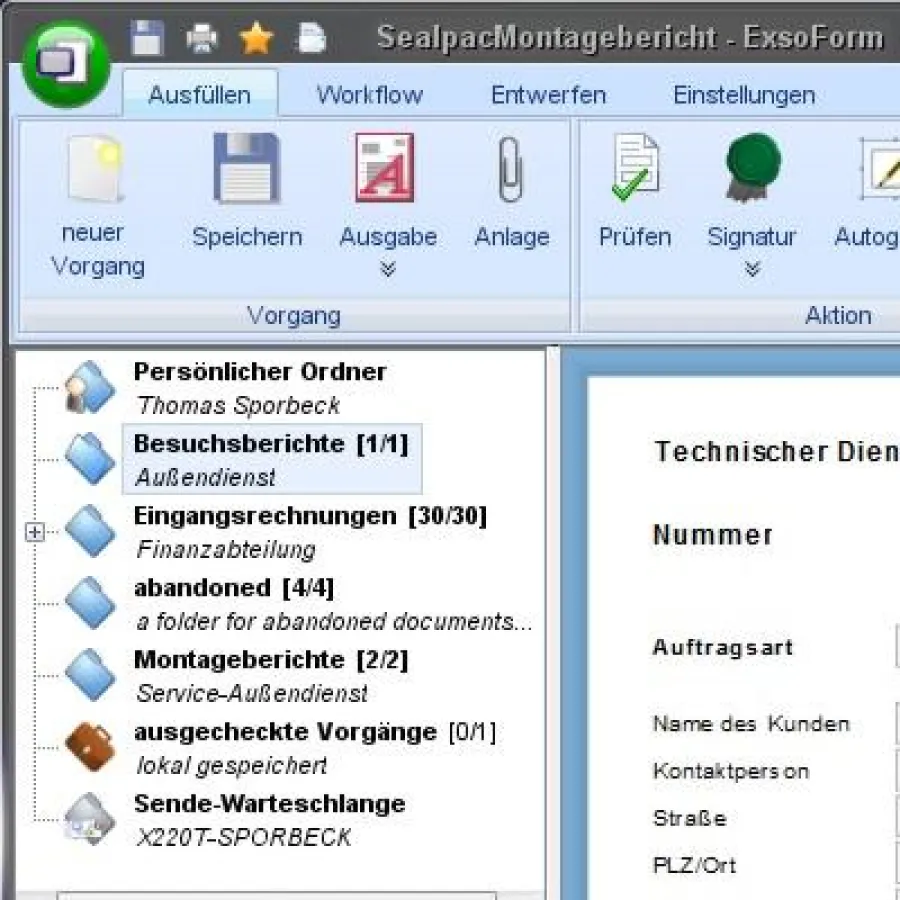Viewport: 900px width, 900px height.
Task: Open favorites via the star icon
Action: coord(257,37)
